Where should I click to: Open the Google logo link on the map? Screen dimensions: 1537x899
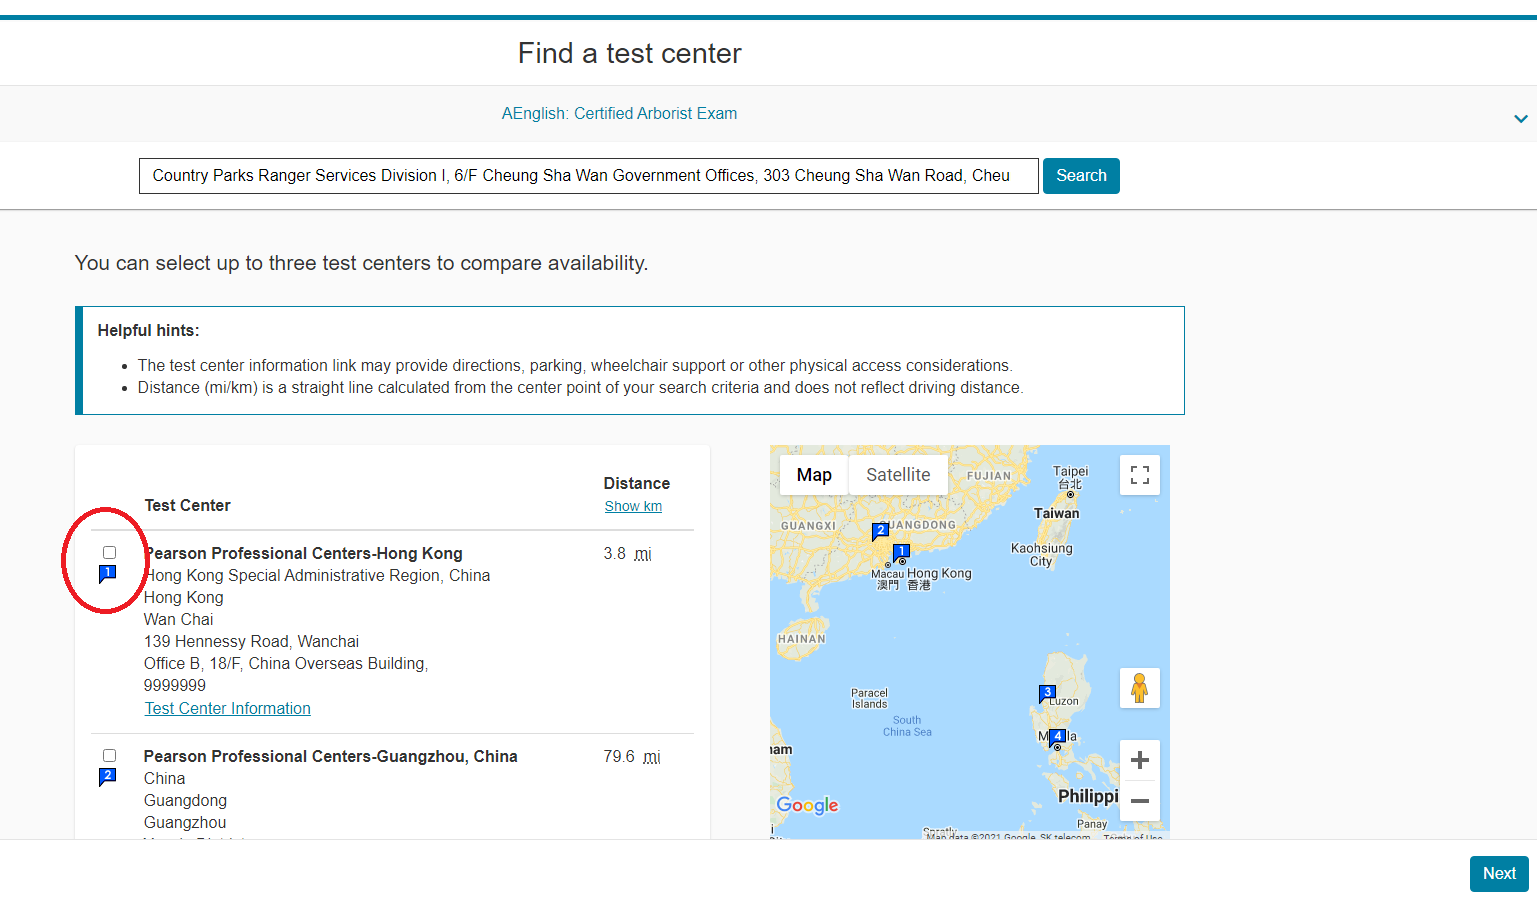[808, 806]
